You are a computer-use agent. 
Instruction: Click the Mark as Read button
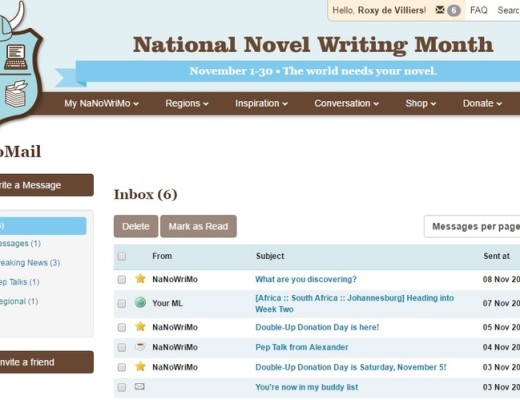(x=198, y=226)
